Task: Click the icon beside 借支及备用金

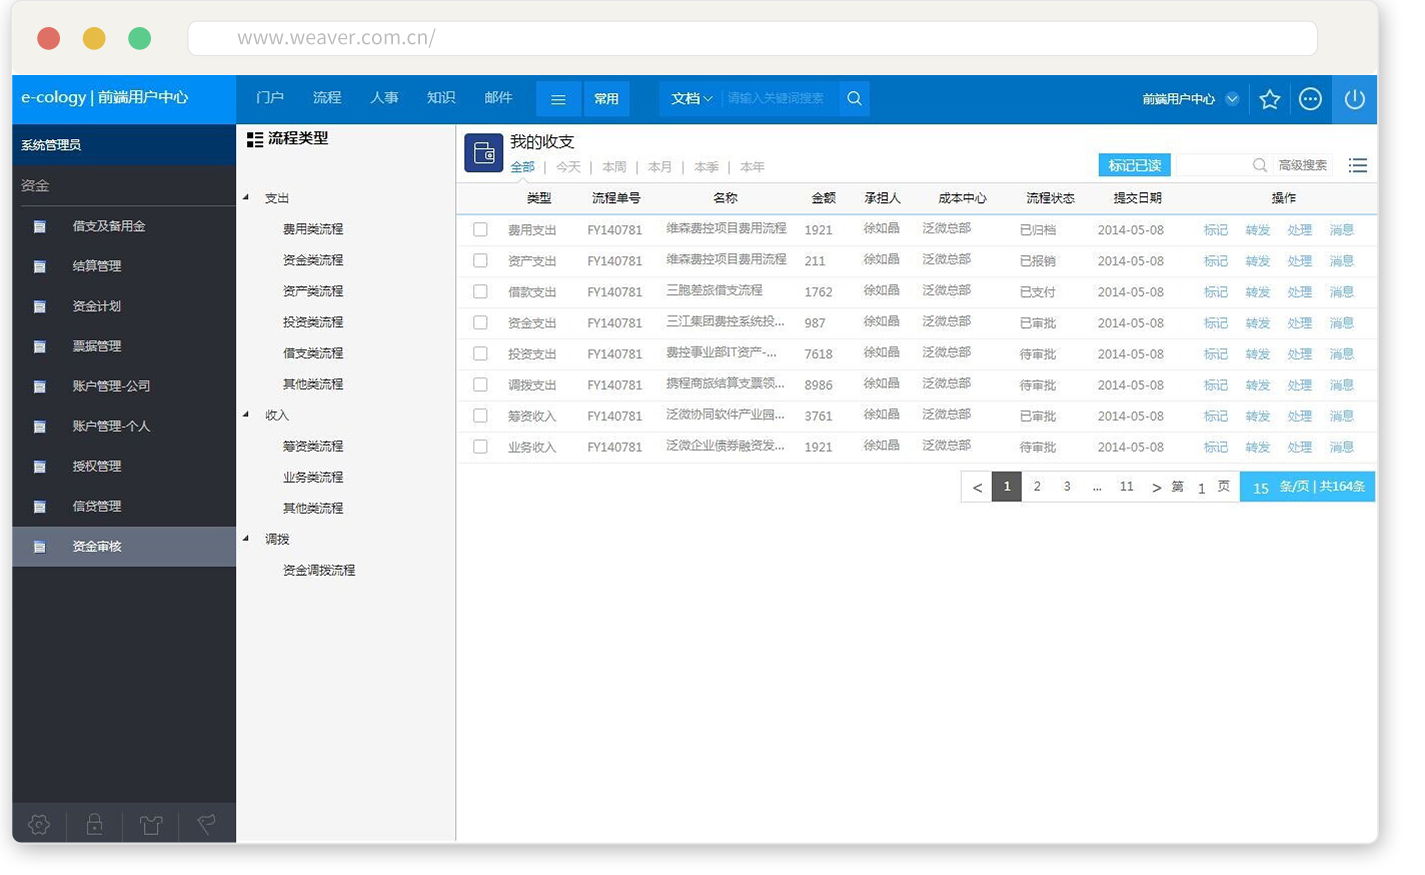Action: (x=40, y=226)
